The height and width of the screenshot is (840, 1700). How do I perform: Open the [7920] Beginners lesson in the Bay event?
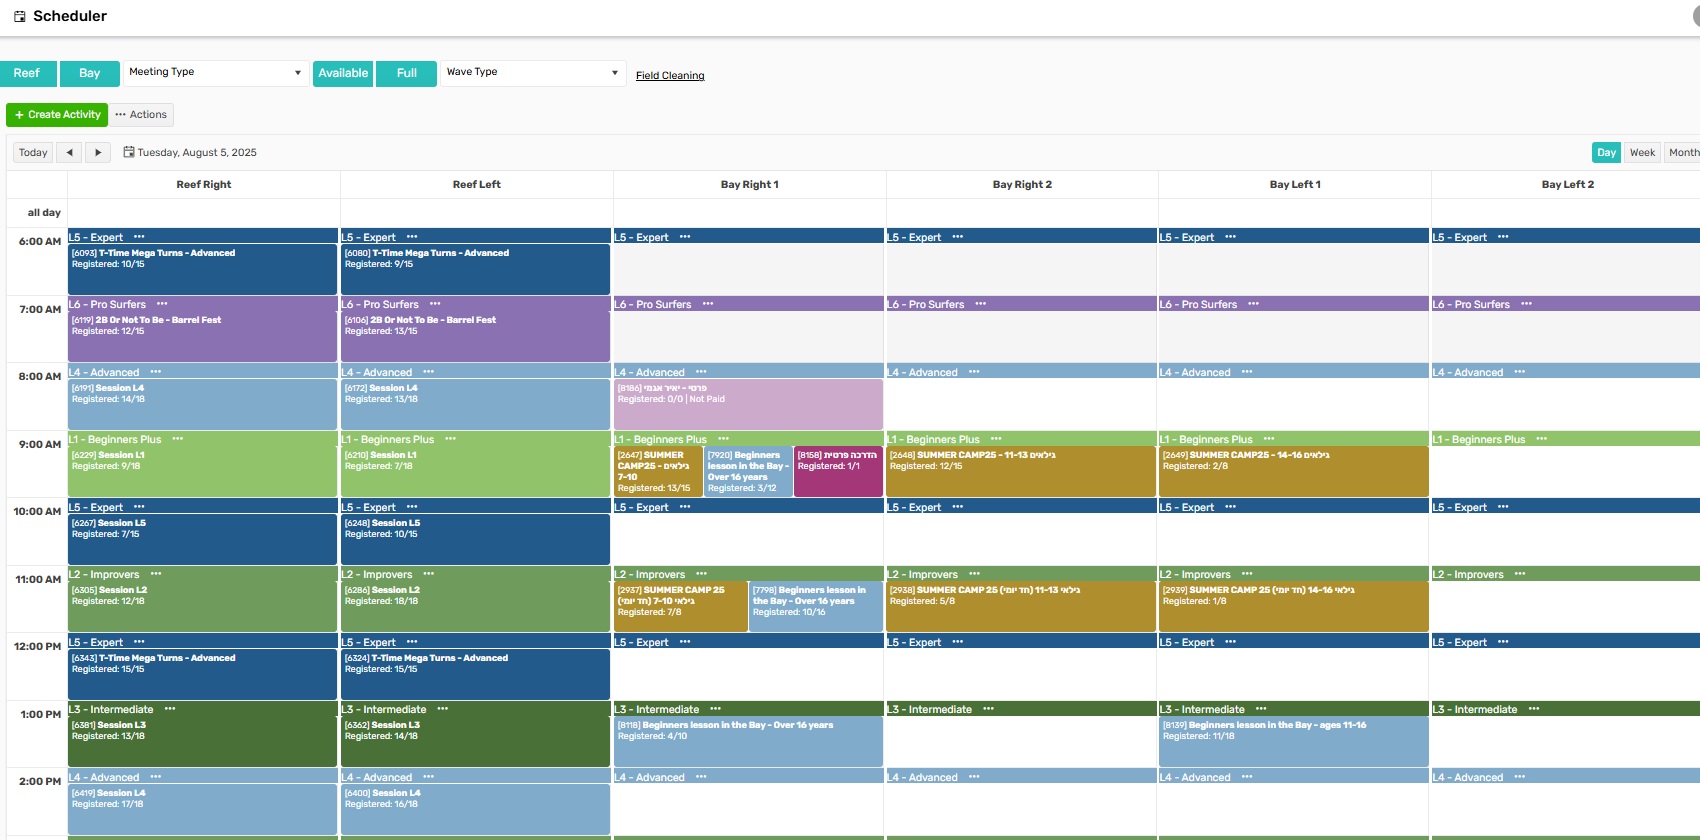coord(748,471)
